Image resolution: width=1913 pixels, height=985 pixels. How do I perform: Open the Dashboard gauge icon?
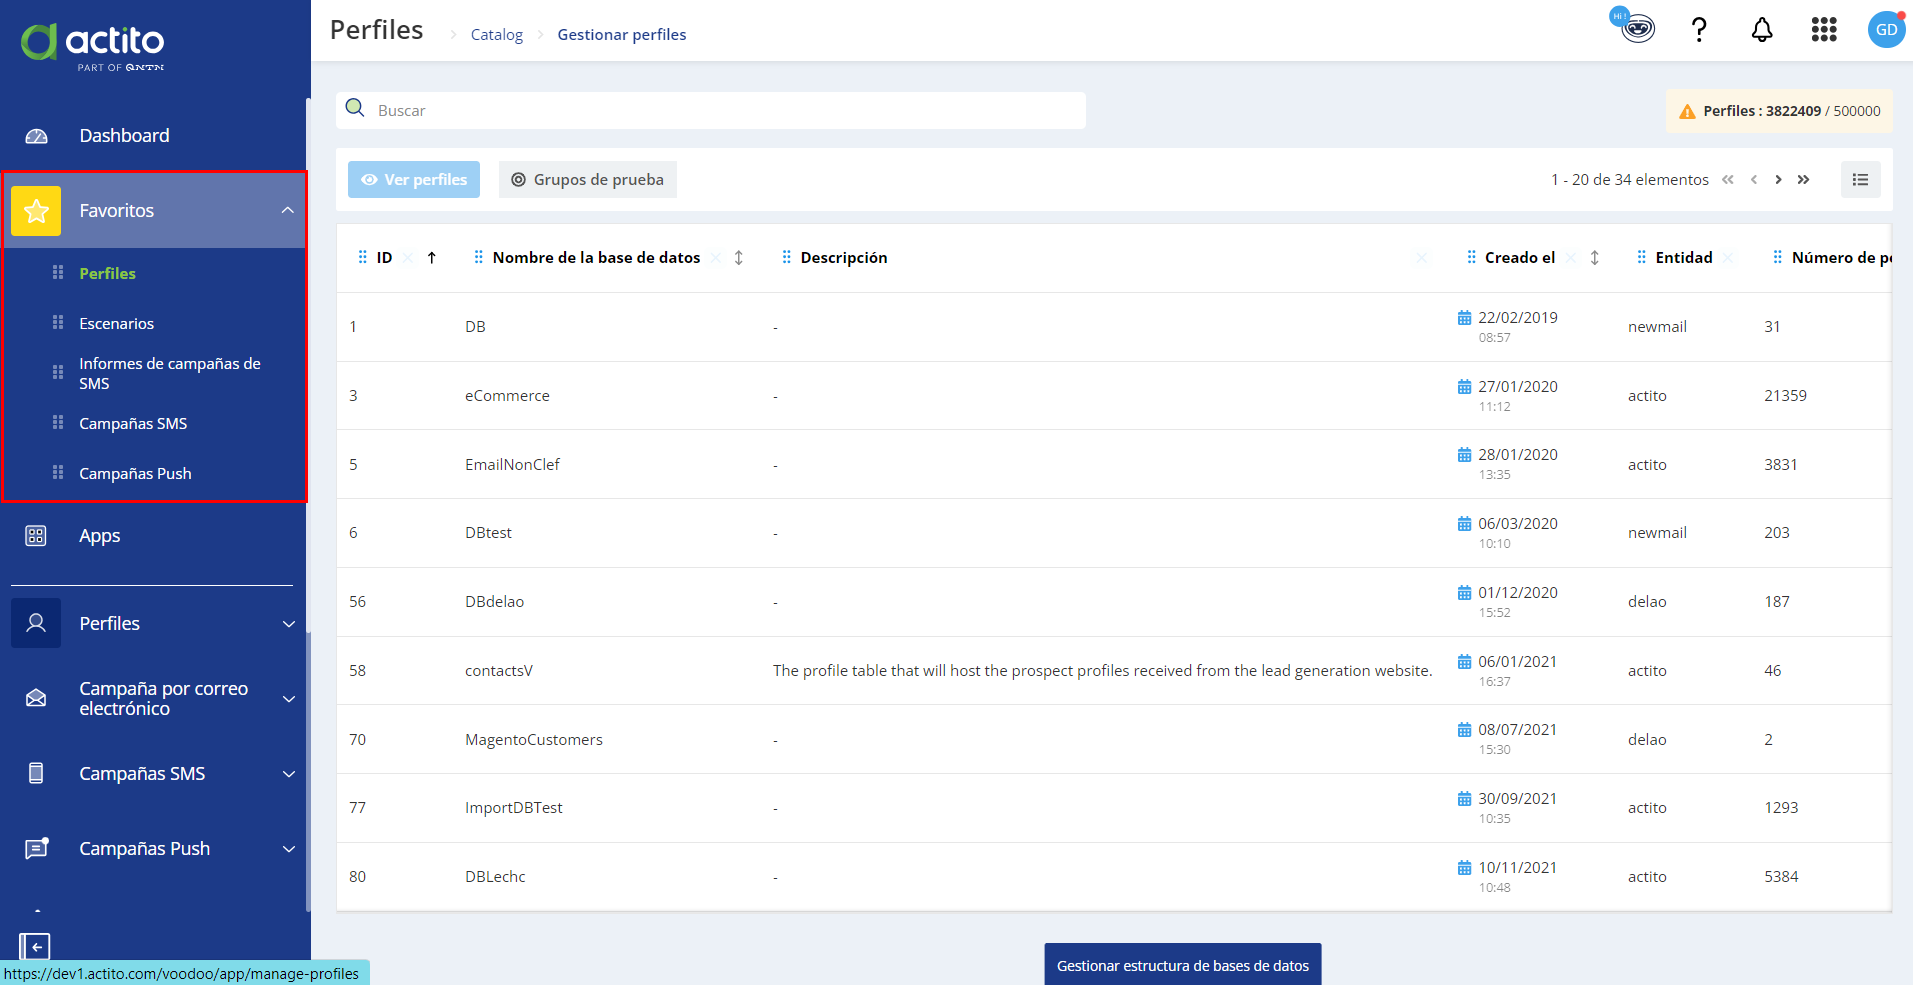36,136
